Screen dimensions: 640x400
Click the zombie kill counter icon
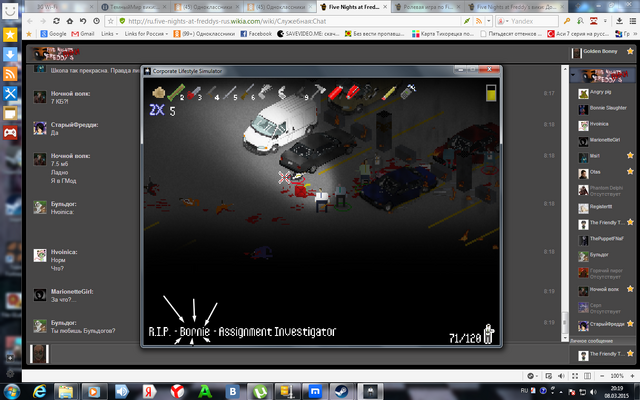click(488, 334)
